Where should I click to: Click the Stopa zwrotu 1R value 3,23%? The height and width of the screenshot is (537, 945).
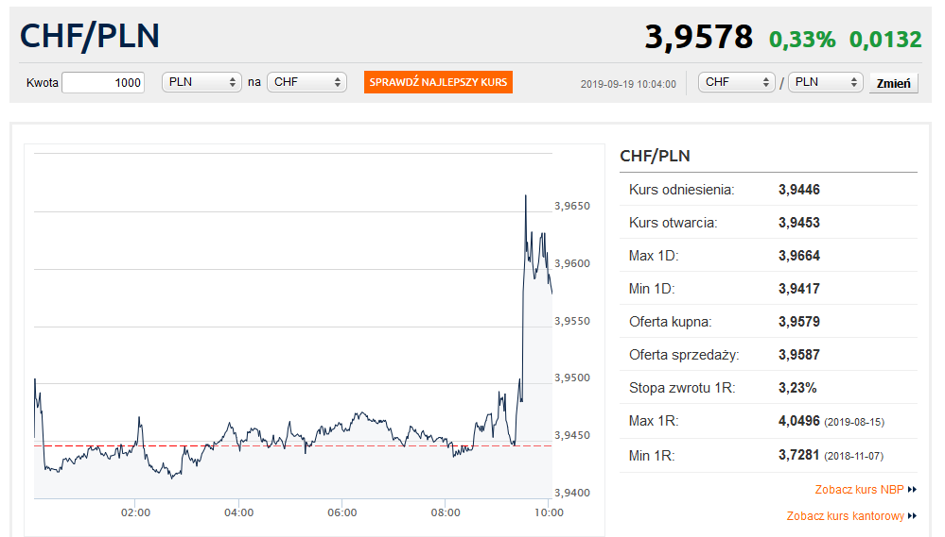797,388
